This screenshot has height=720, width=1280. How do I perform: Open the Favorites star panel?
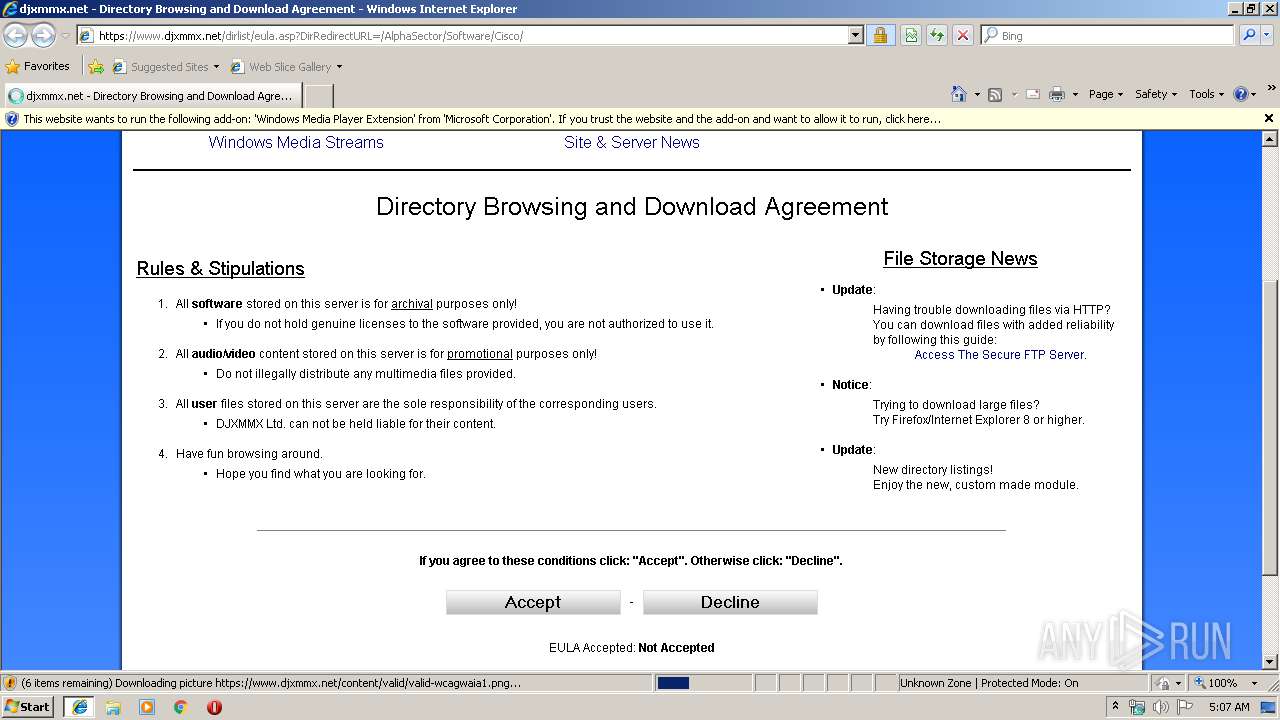13,67
